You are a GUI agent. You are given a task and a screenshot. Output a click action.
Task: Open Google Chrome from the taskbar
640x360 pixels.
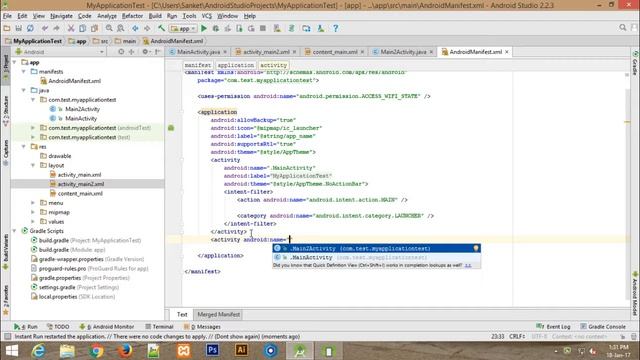pyautogui.click(x=96, y=351)
